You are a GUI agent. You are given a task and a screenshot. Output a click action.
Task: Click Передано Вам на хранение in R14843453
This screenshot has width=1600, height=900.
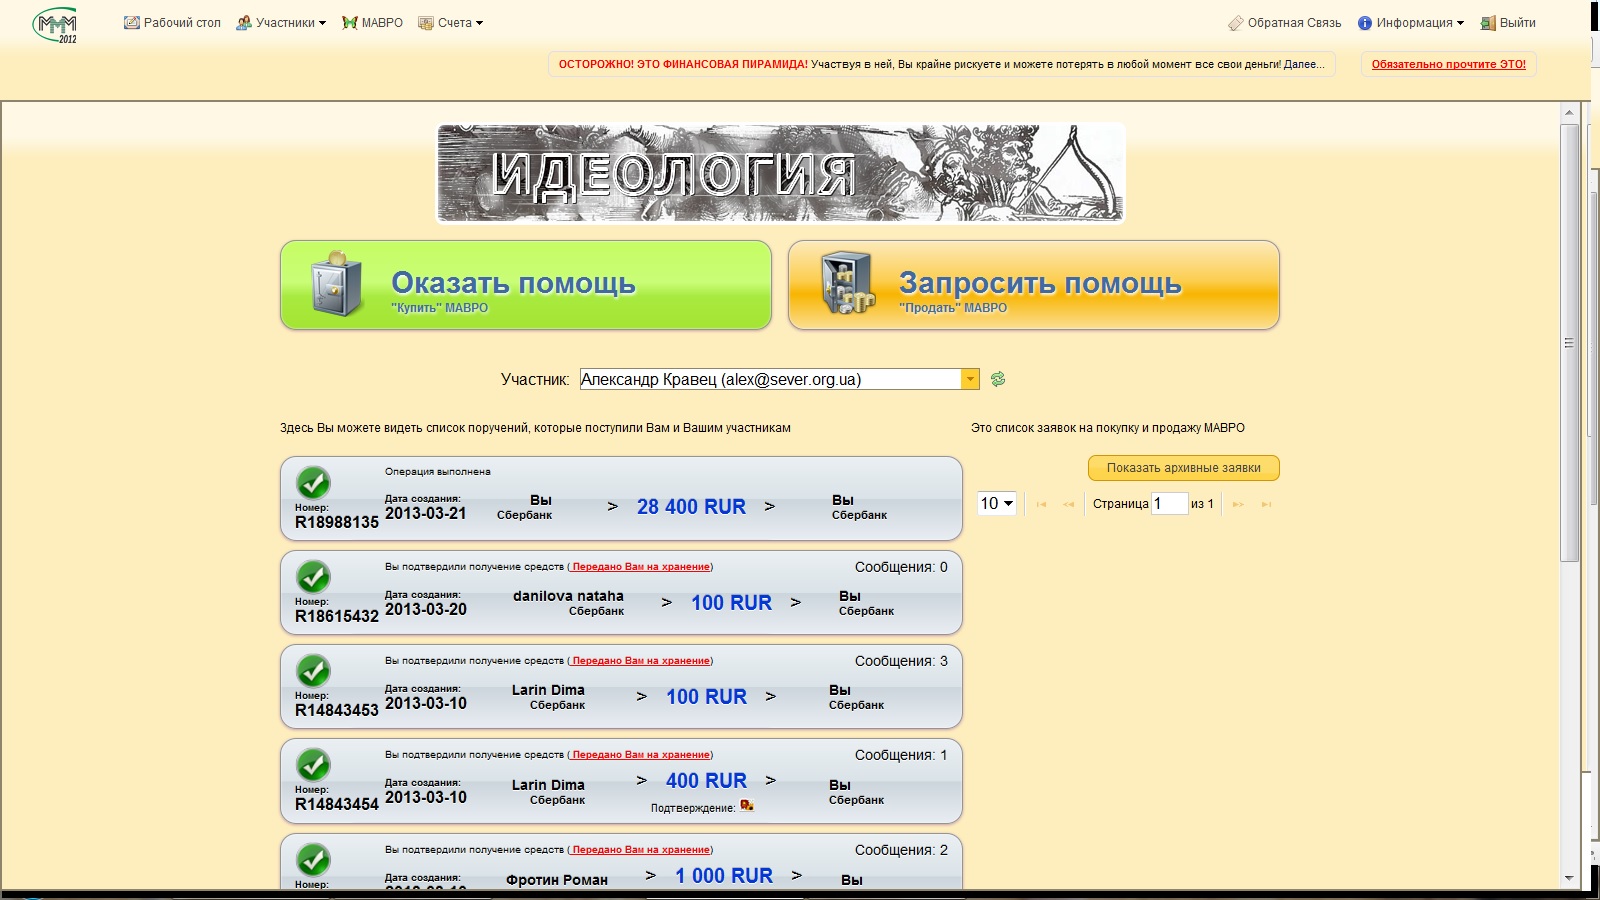[x=641, y=661]
